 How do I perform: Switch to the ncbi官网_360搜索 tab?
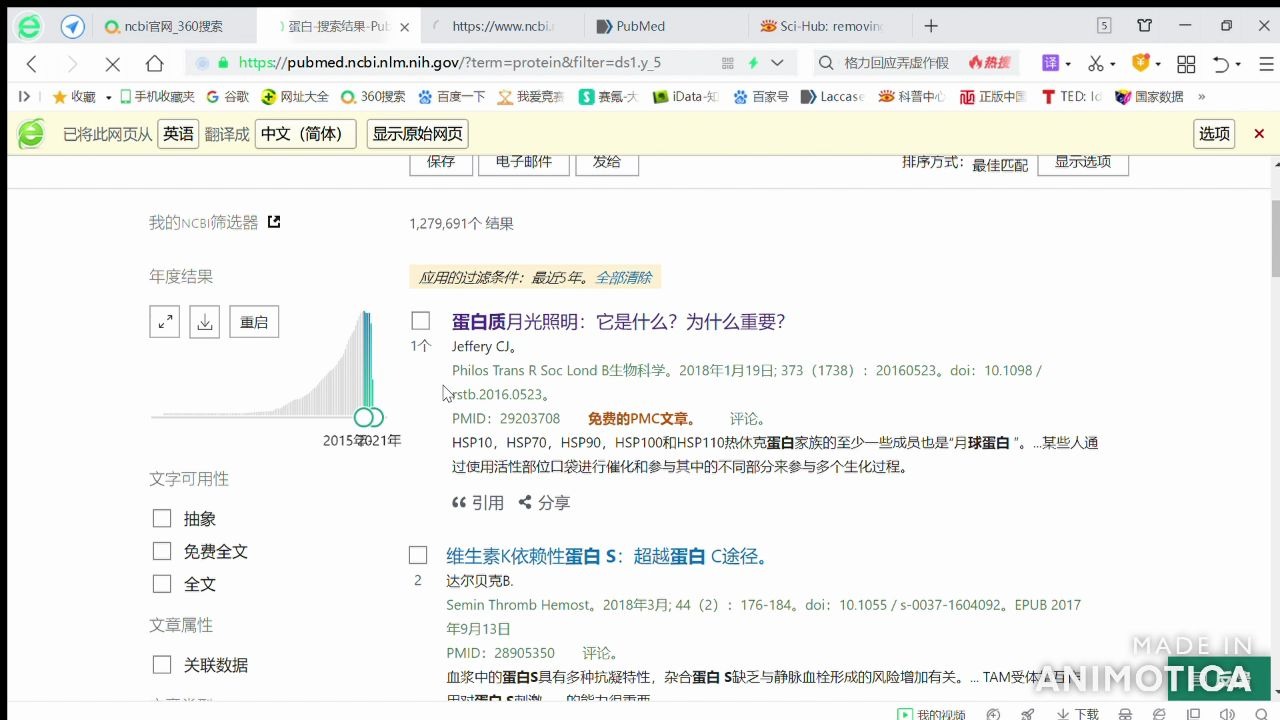click(177, 26)
